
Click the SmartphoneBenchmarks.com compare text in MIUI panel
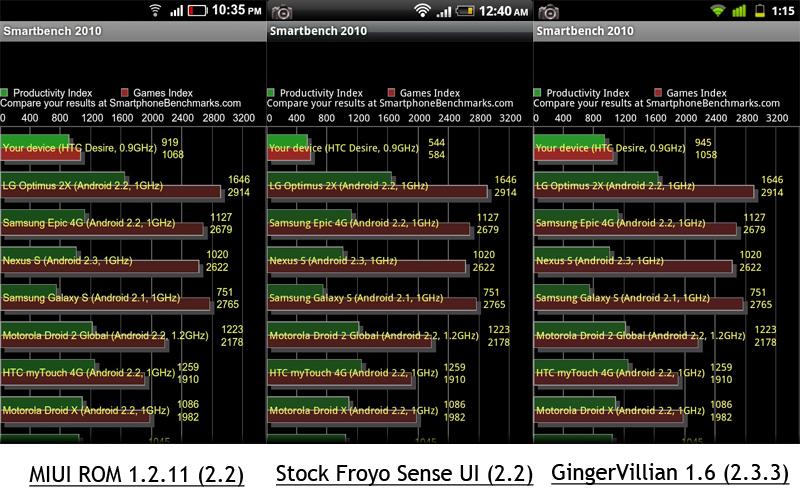(x=121, y=104)
